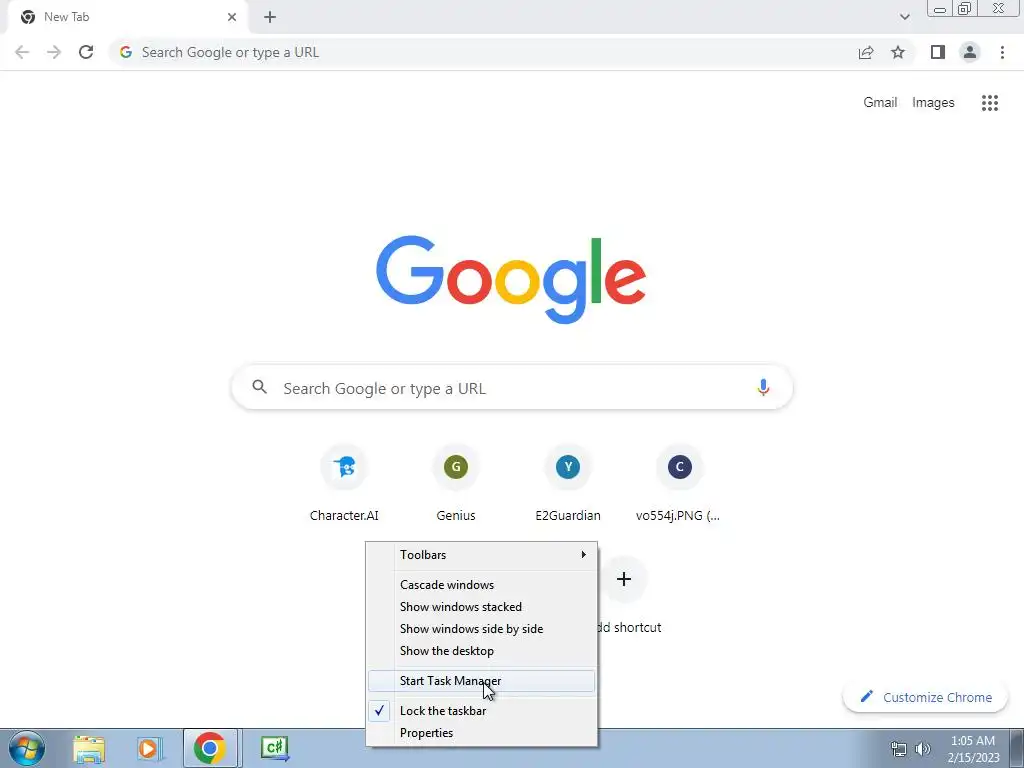Screen dimensions: 1024x768
Task: Open the Genius shortcut
Action: tap(456, 483)
